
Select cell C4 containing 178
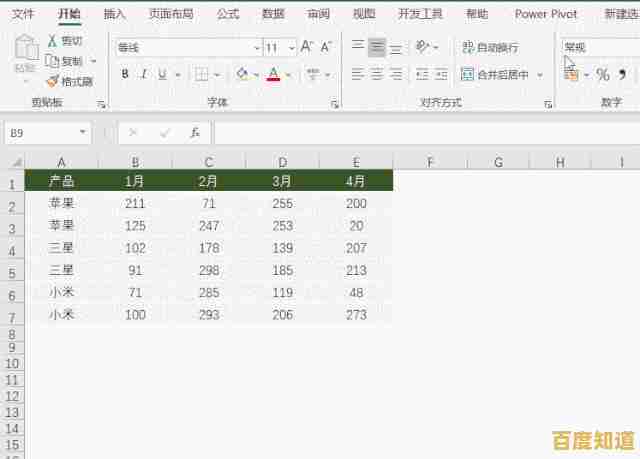pos(209,247)
